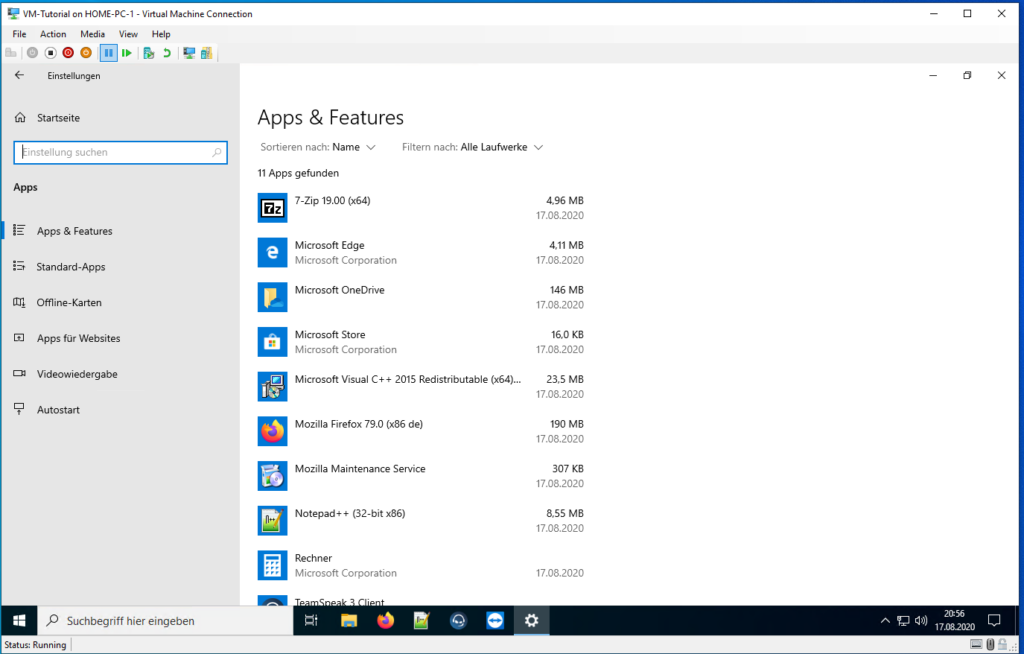1024x654 pixels.
Task: Click the Suchbegriff hier eingeben taskbar search
Action: [x=165, y=621]
